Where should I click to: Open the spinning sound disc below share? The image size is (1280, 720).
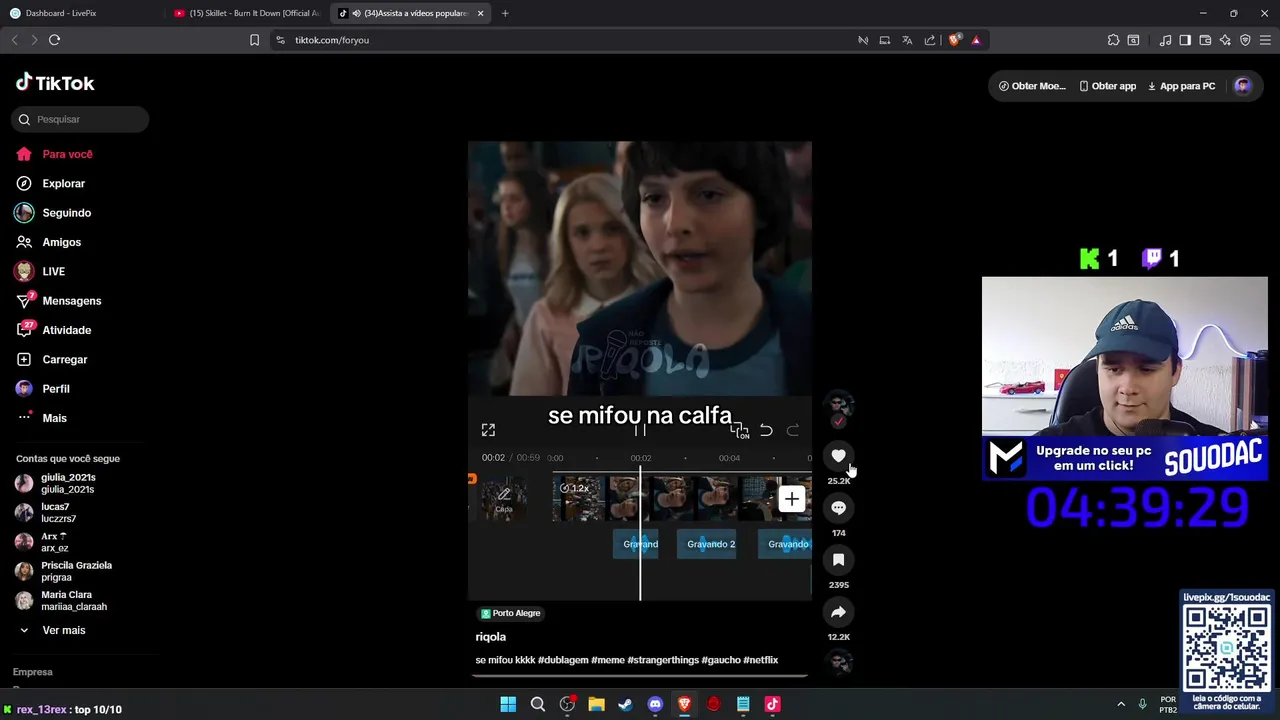[838, 662]
